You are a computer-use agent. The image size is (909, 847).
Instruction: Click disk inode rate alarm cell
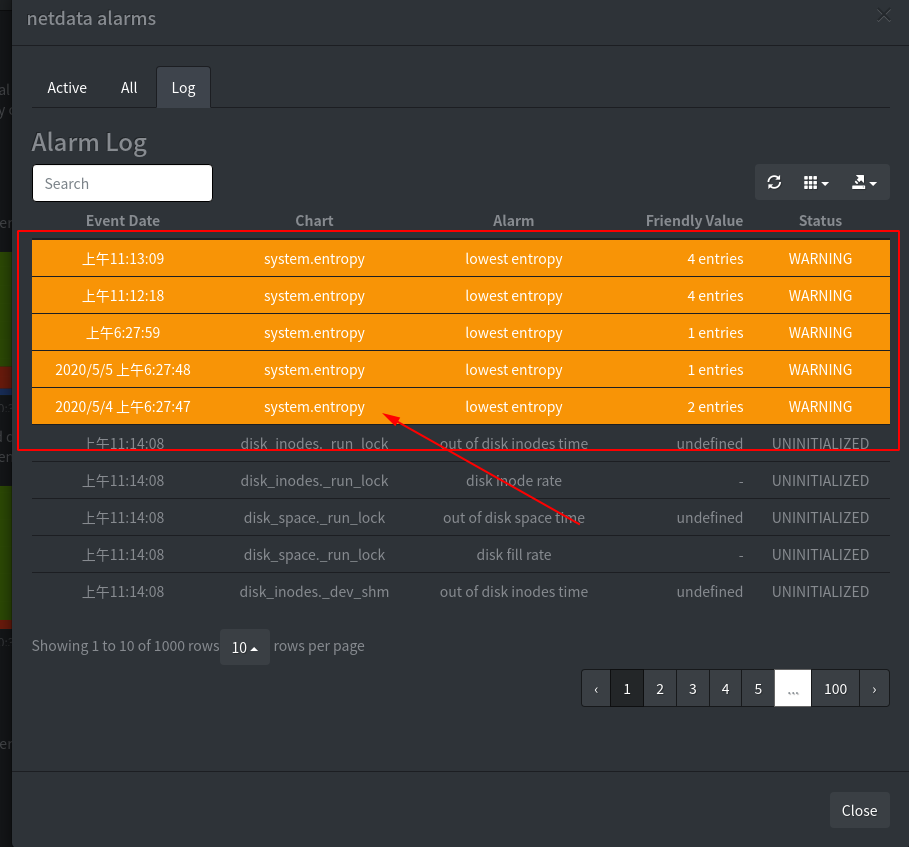point(514,481)
